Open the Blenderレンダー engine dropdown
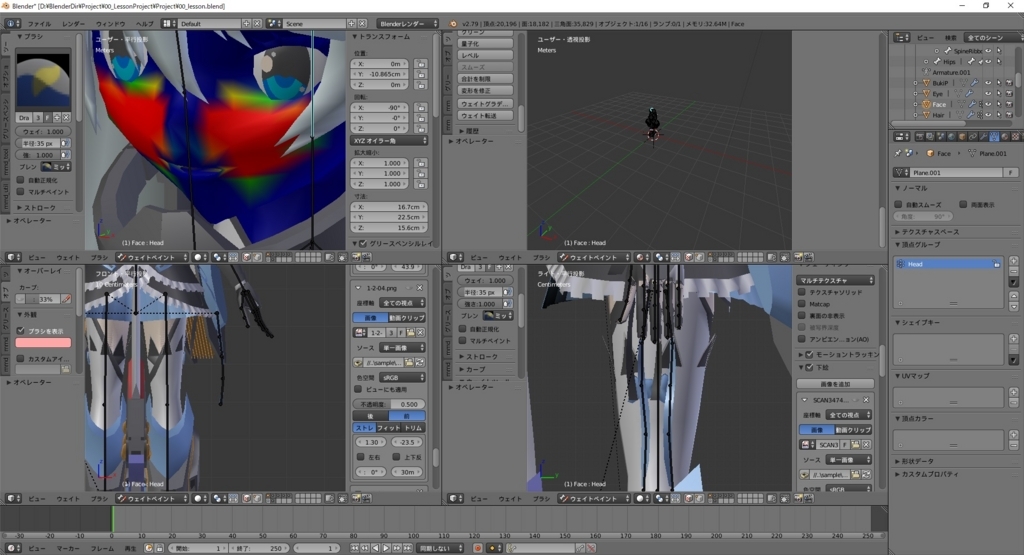 point(408,24)
